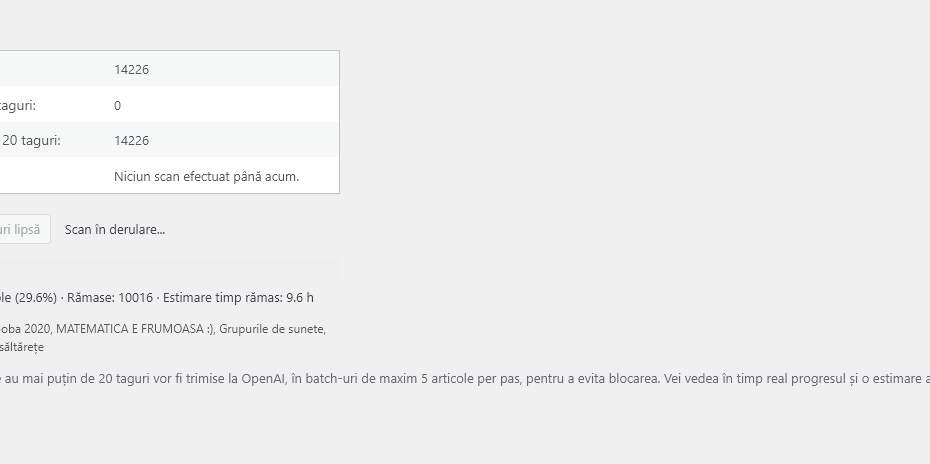This screenshot has width=930, height=464.
Task: Click the "Grupurile de sunete" article title
Action: 273,328
